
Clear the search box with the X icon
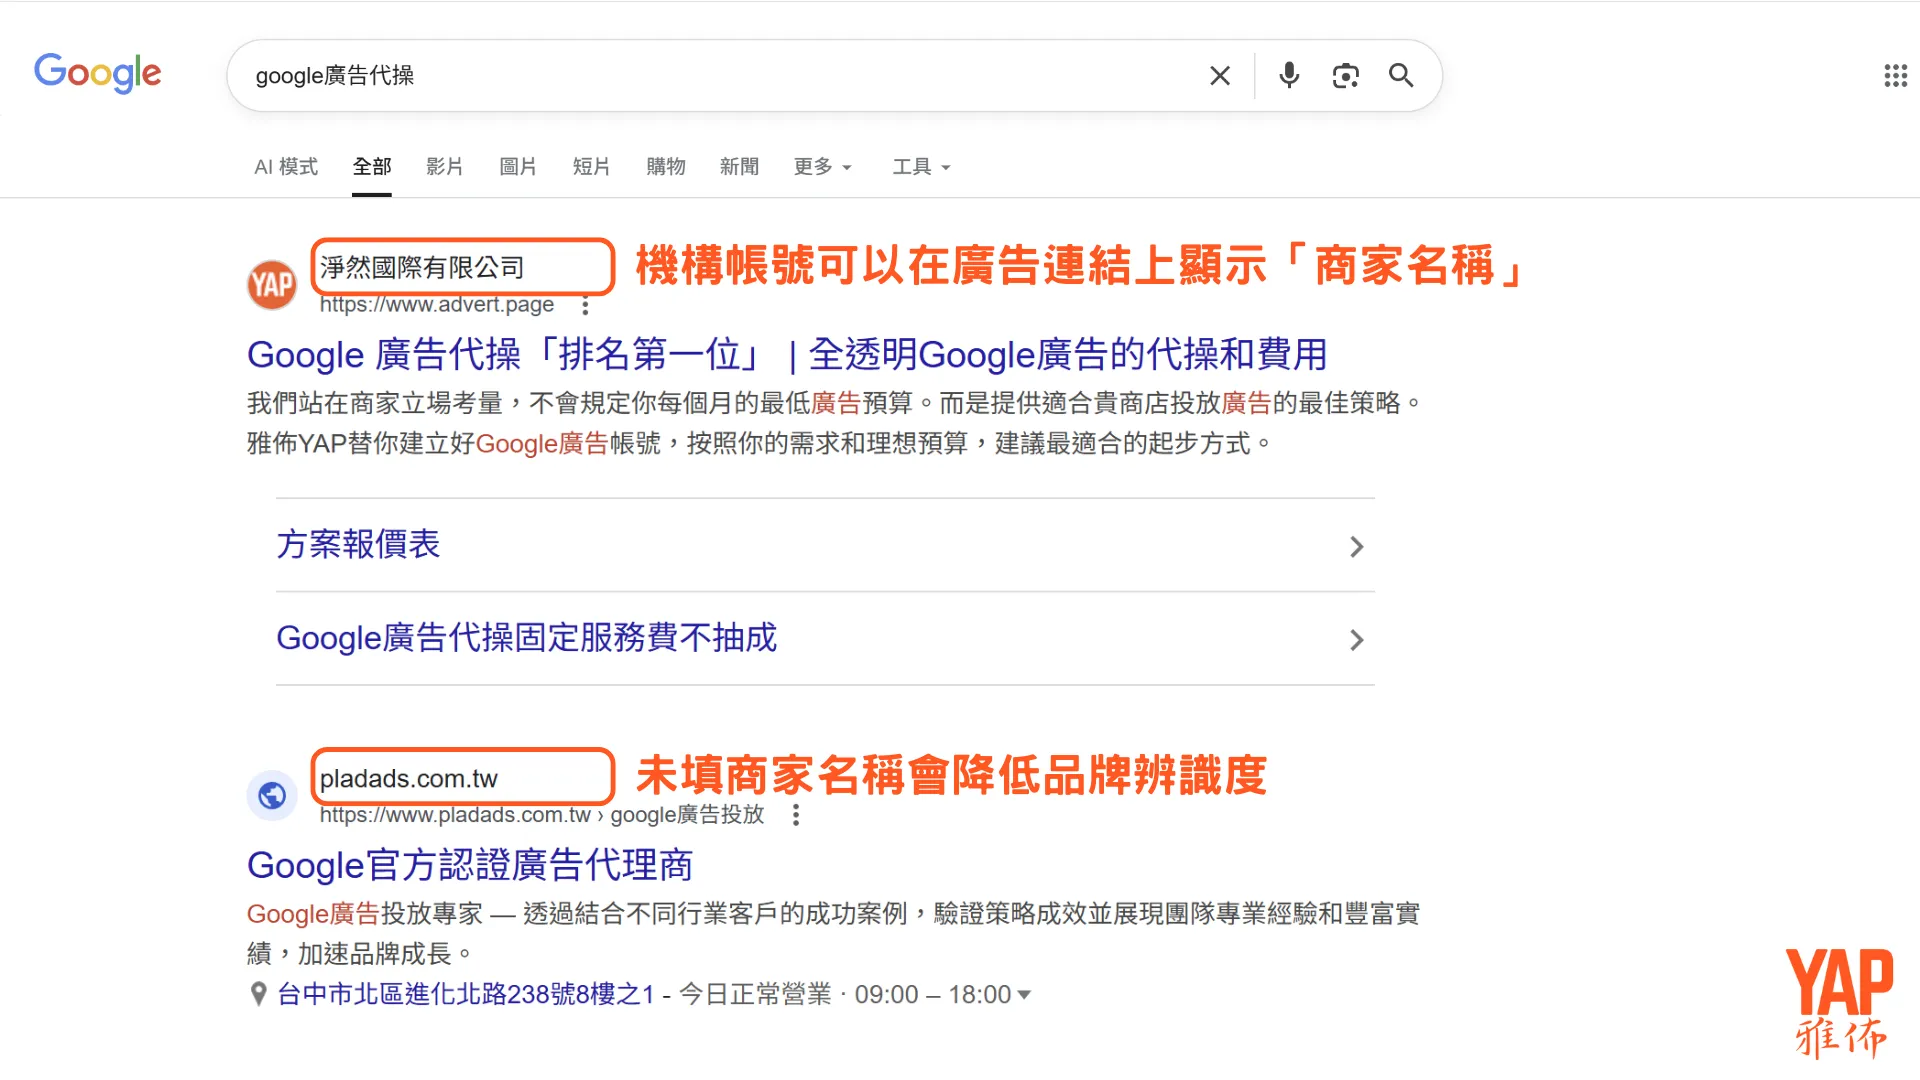(1220, 75)
